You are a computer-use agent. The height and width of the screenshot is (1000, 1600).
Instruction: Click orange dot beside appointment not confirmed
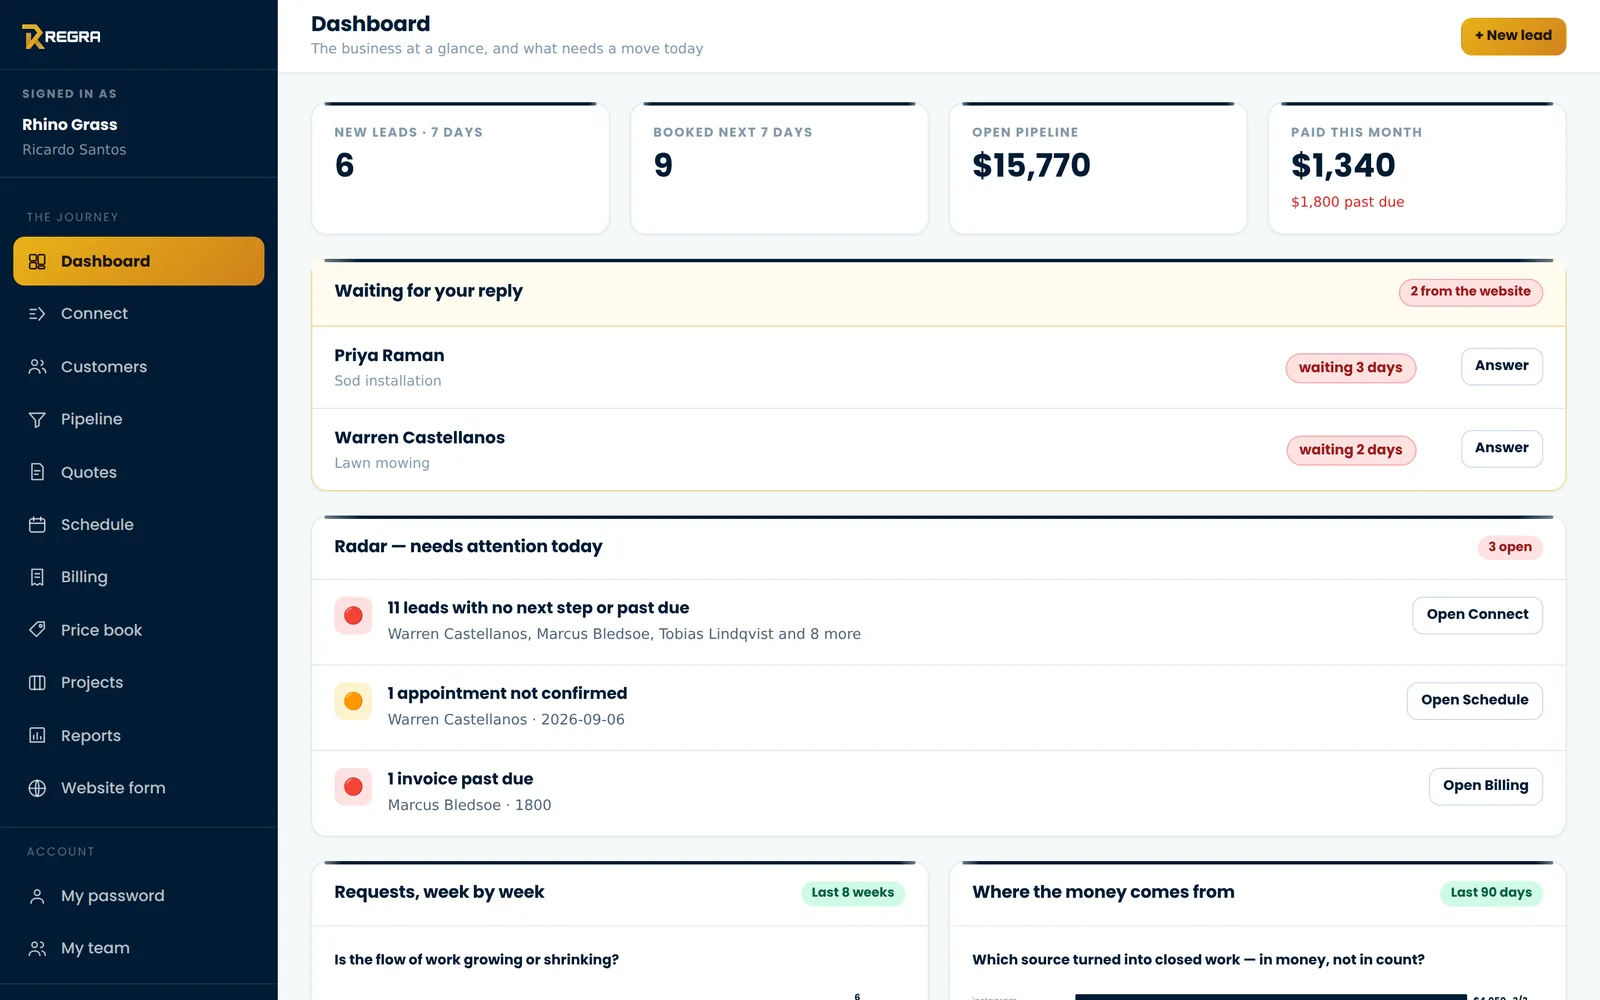coord(353,701)
